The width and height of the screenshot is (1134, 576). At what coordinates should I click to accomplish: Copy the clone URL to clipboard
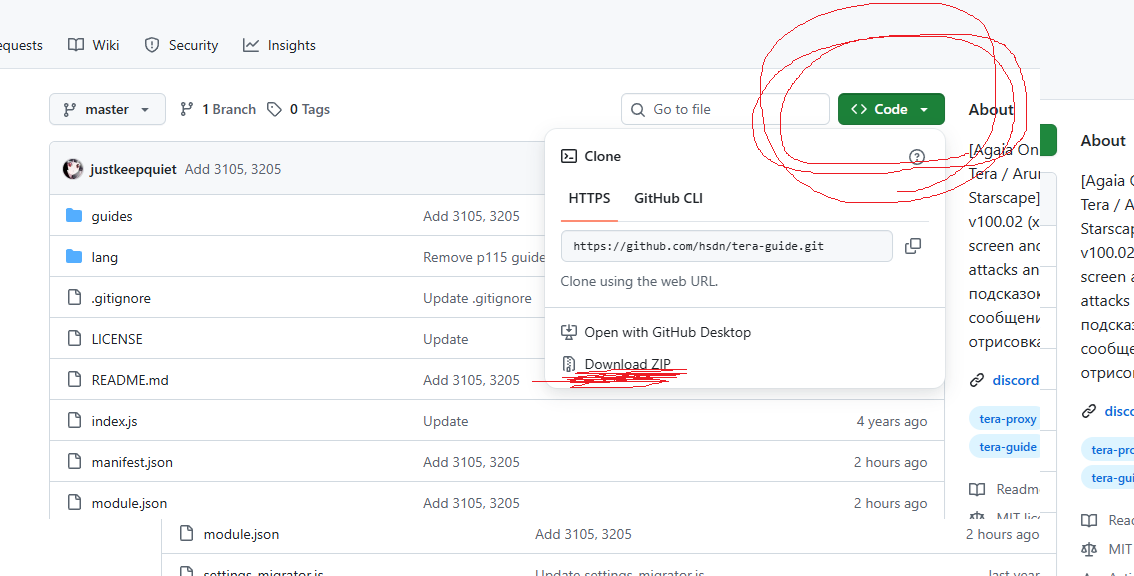click(x=912, y=246)
